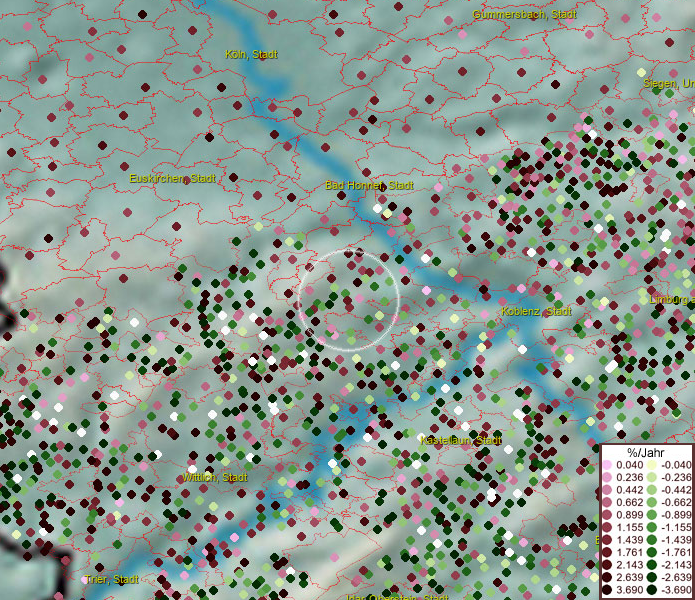Select the light green swatch for -0.442

[652, 490]
